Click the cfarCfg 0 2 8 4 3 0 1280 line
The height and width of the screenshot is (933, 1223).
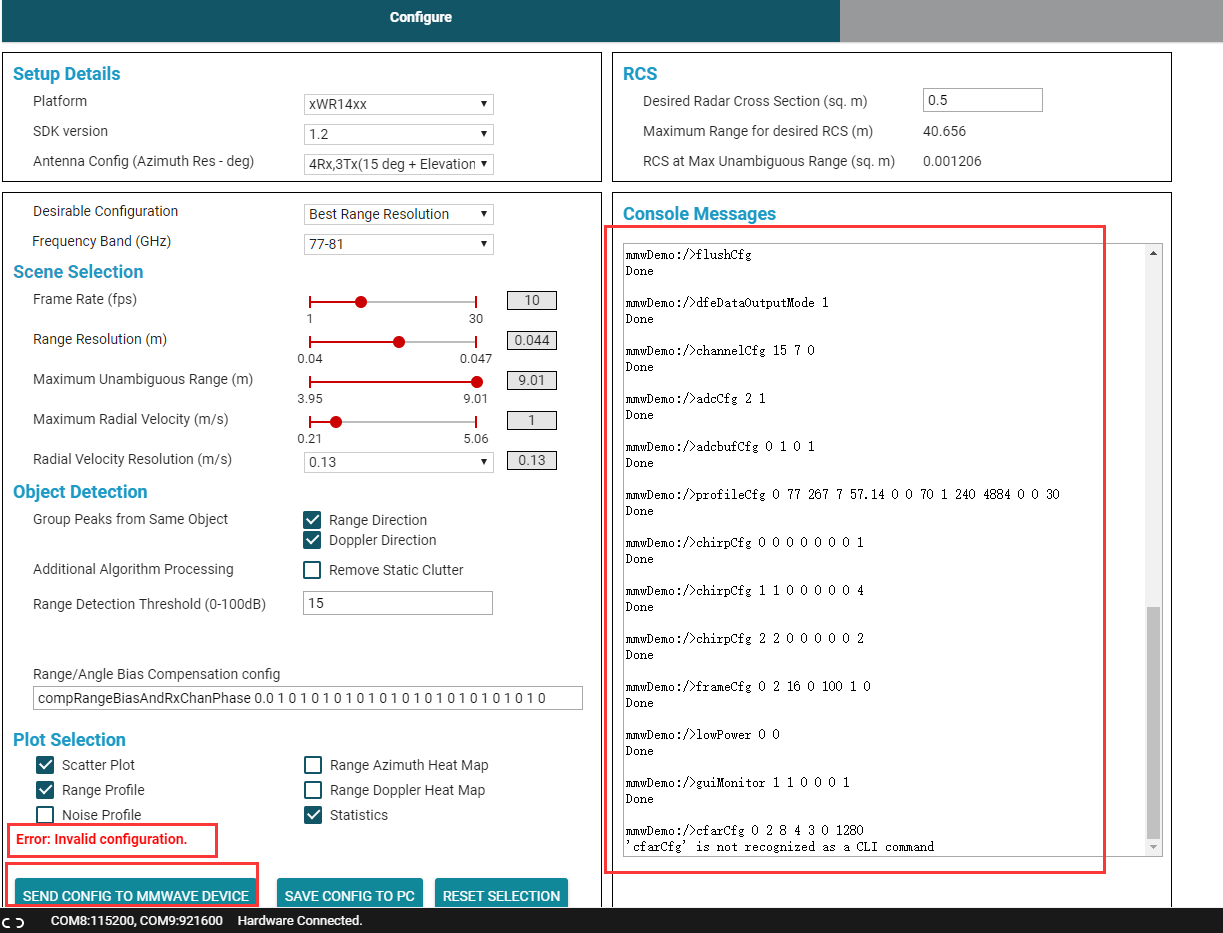coord(745,831)
